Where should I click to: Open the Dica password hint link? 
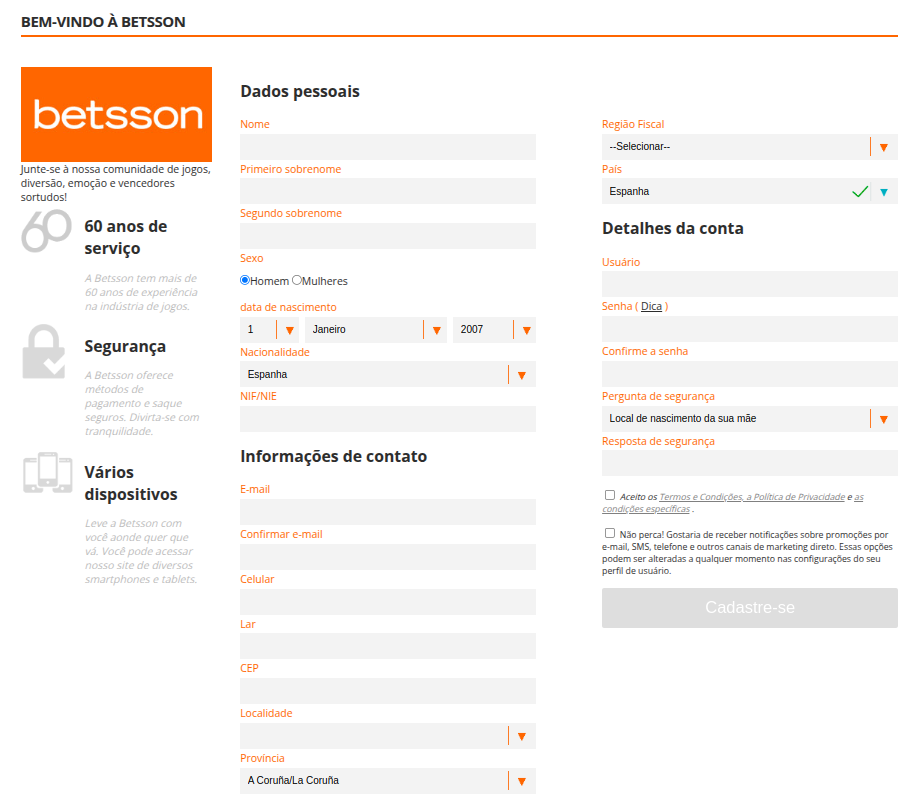coord(651,306)
